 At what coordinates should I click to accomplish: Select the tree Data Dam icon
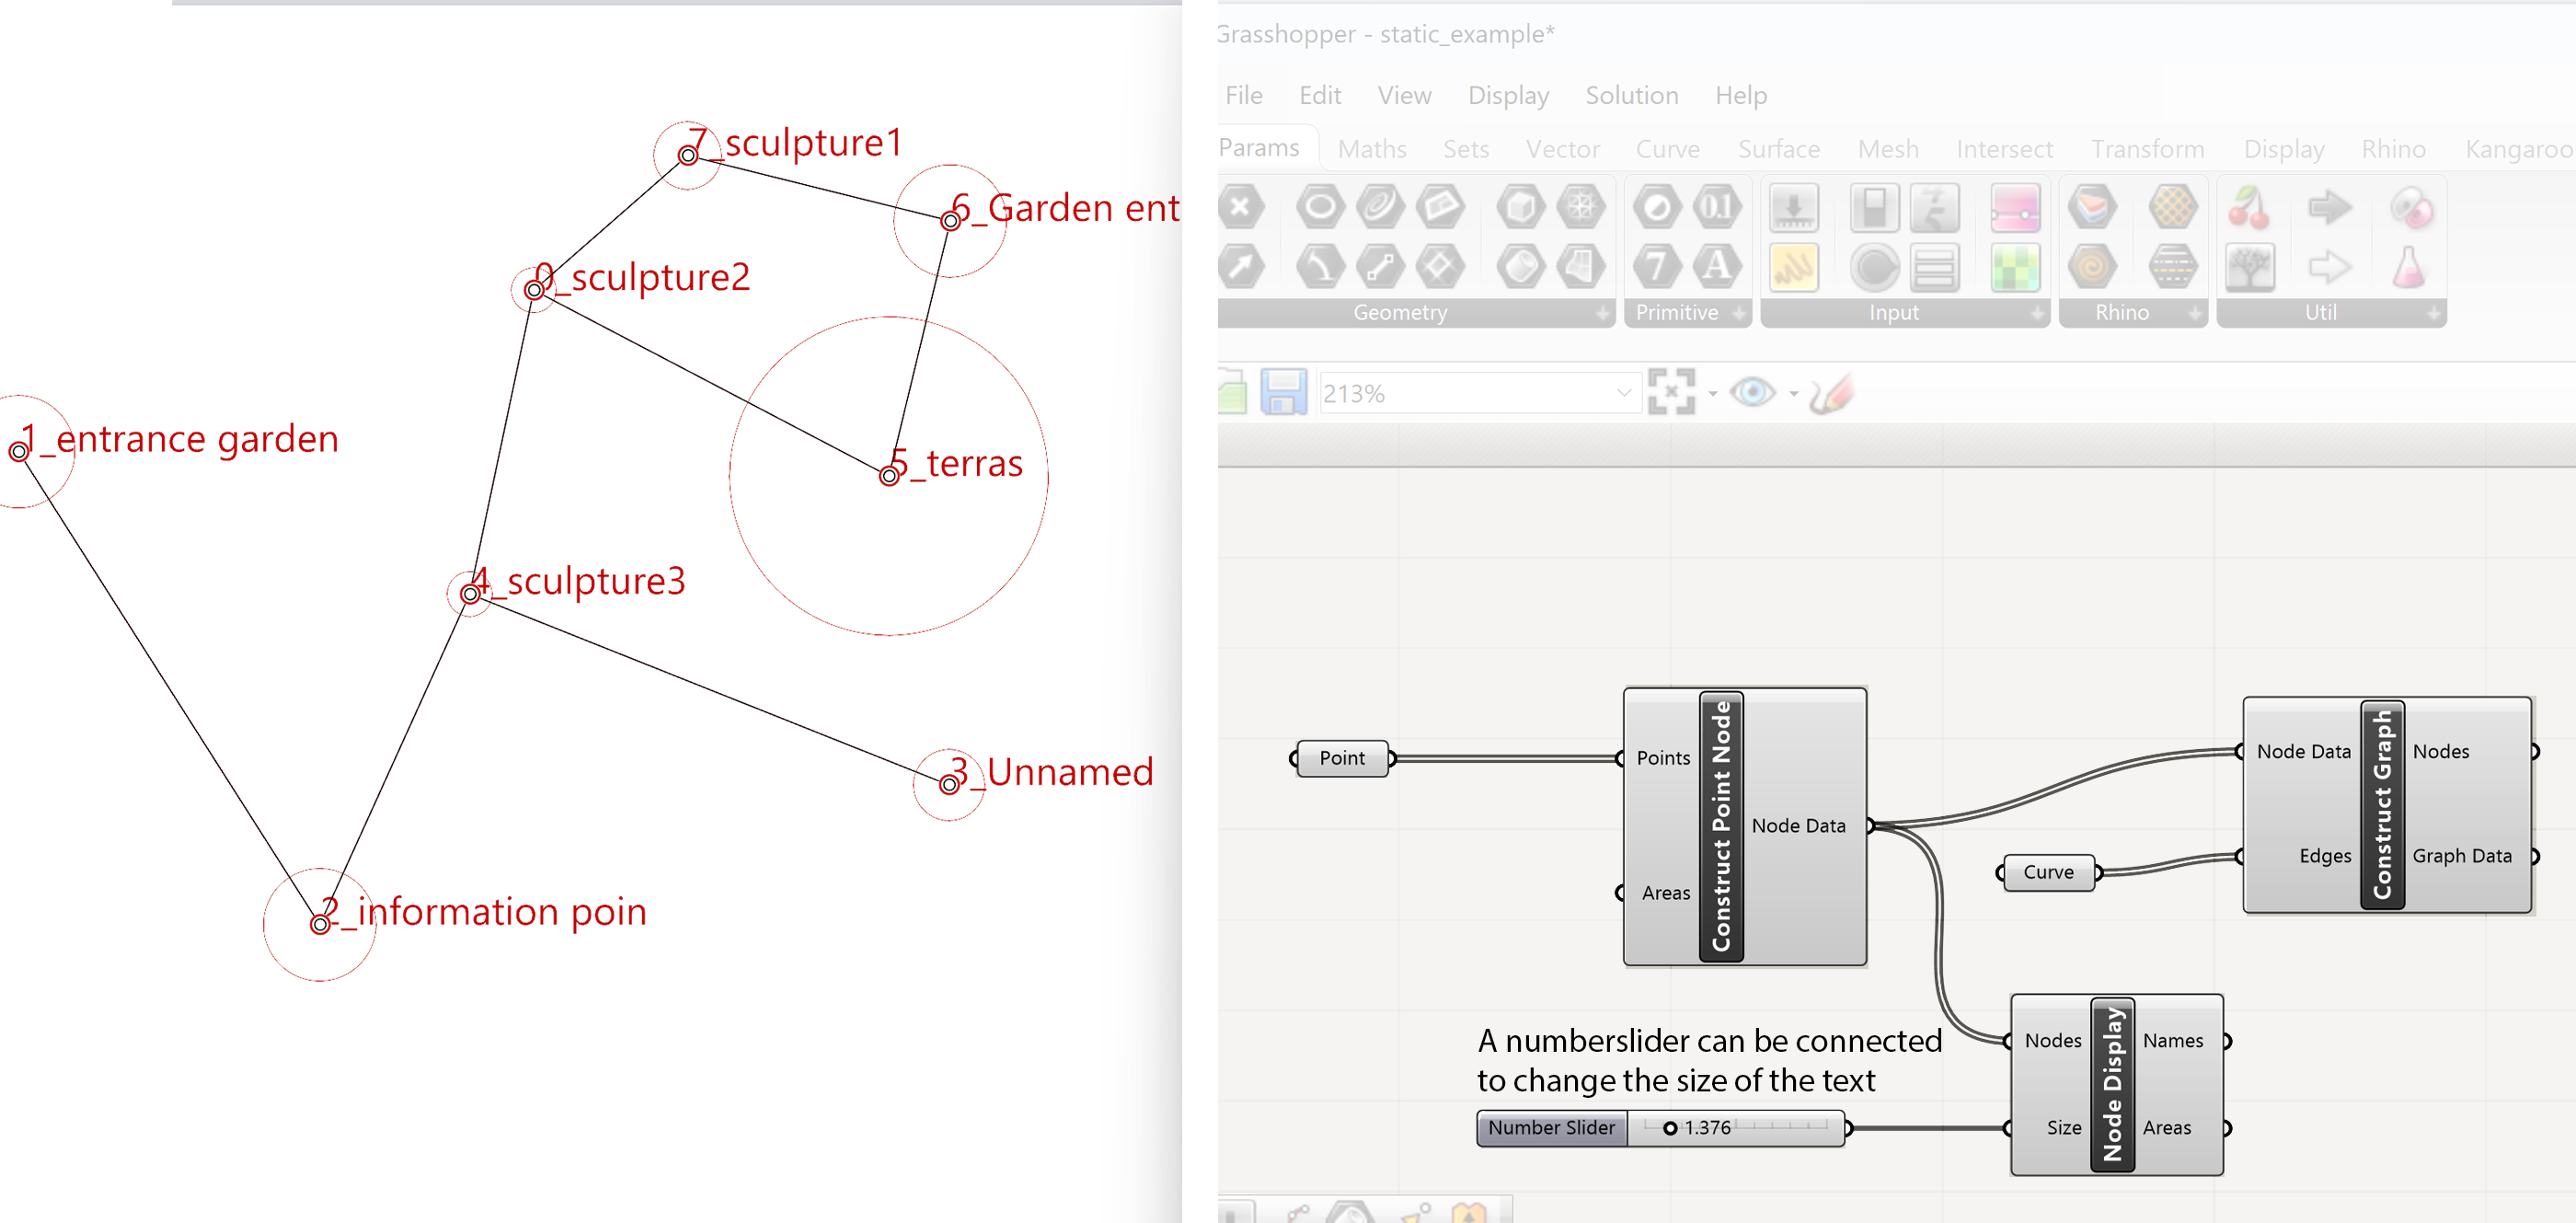click(2249, 267)
